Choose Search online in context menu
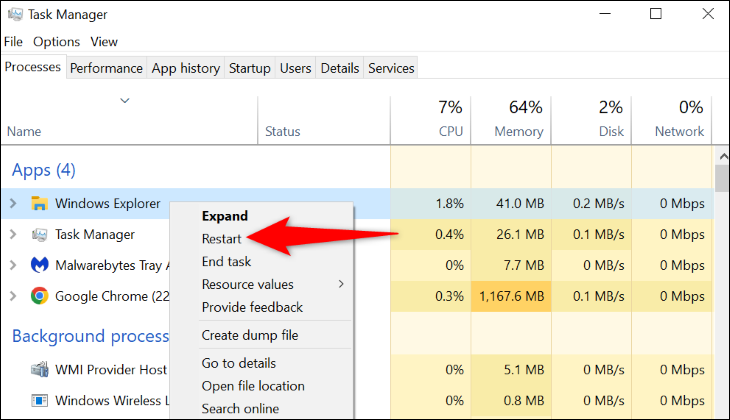The width and height of the screenshot is (730, 420). tap(240, 408)
